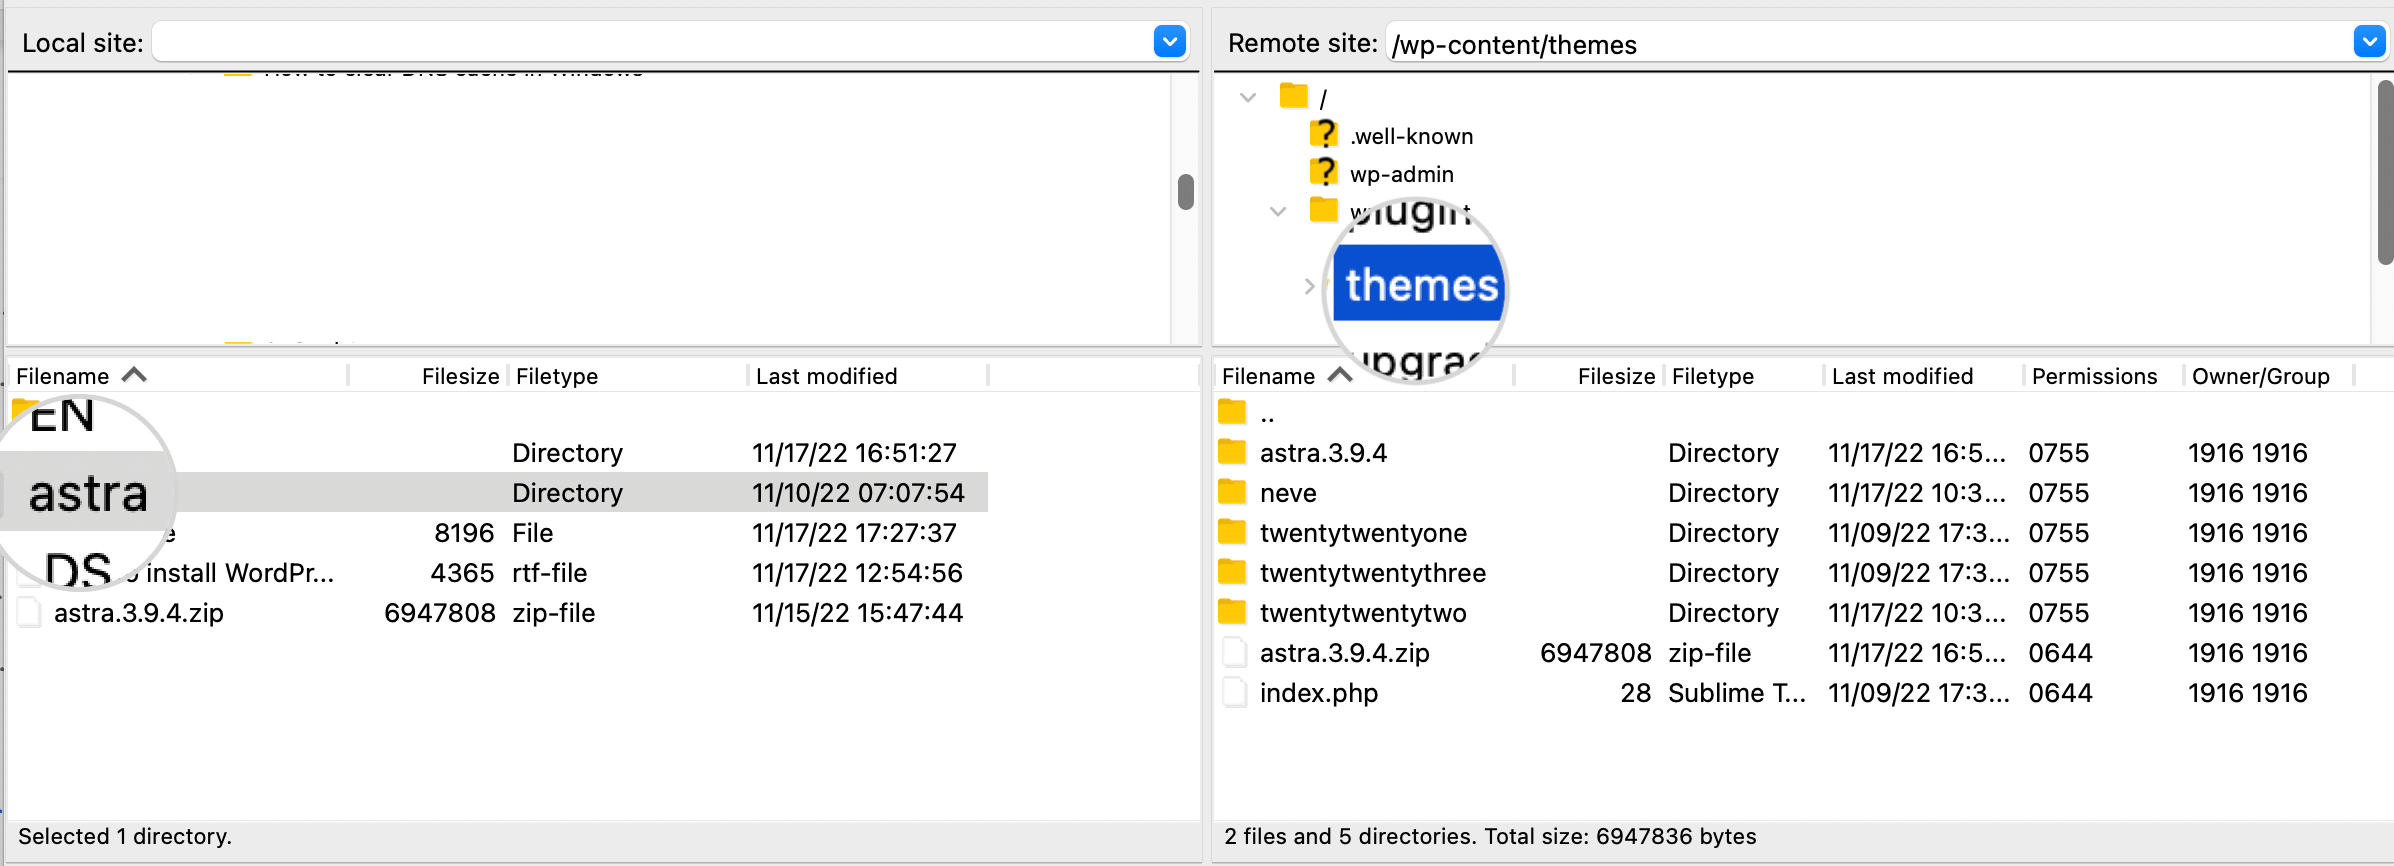2394x866 pixels.
Task: Click the .well-known unknown folder icon
Action: [x=1324, y=134]
